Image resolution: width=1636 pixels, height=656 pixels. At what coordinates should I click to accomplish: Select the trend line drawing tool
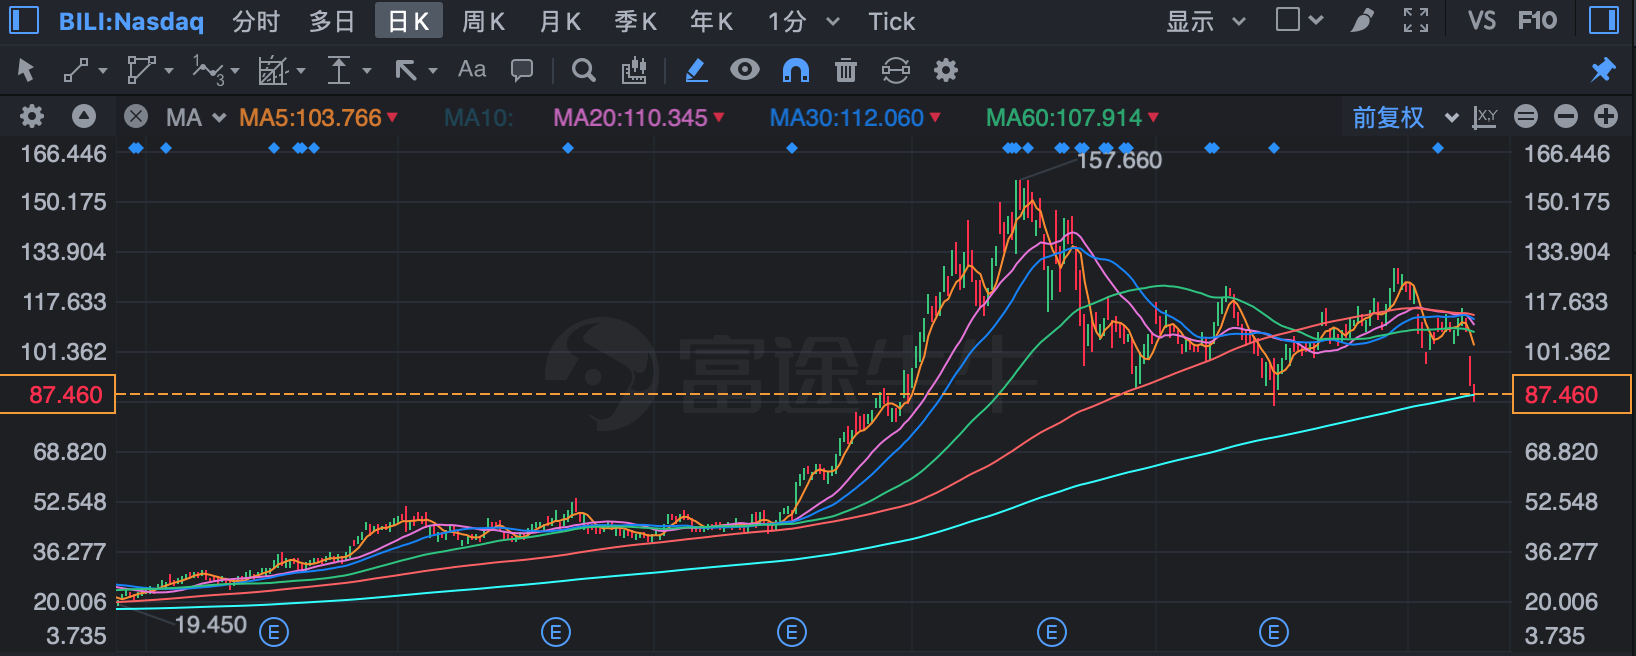(x=76, y=70)
